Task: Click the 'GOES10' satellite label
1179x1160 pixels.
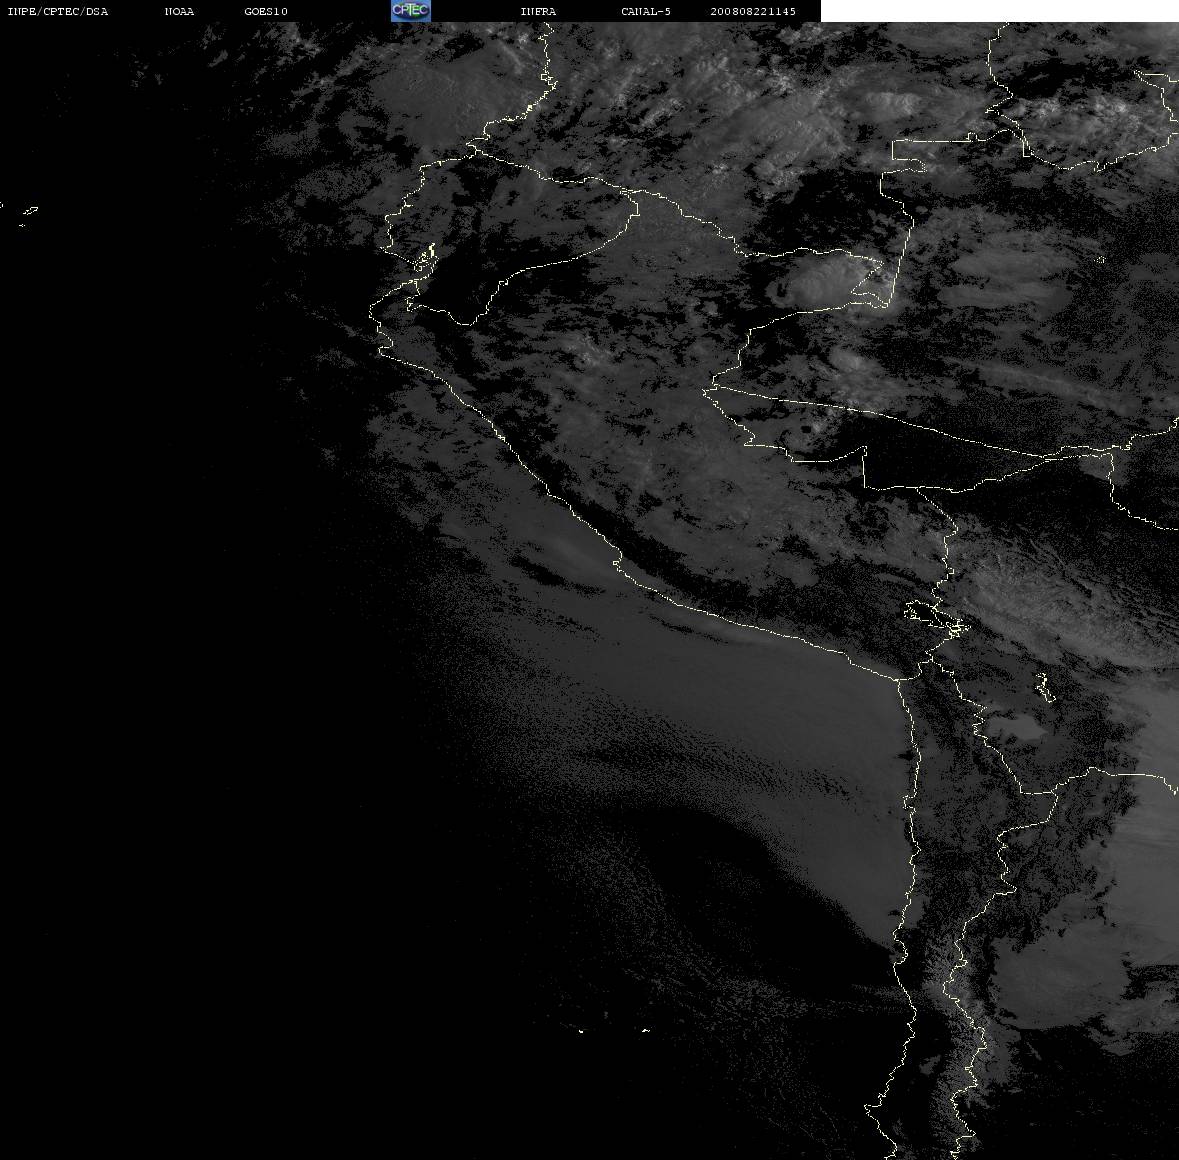Action: tap(266, 11)
